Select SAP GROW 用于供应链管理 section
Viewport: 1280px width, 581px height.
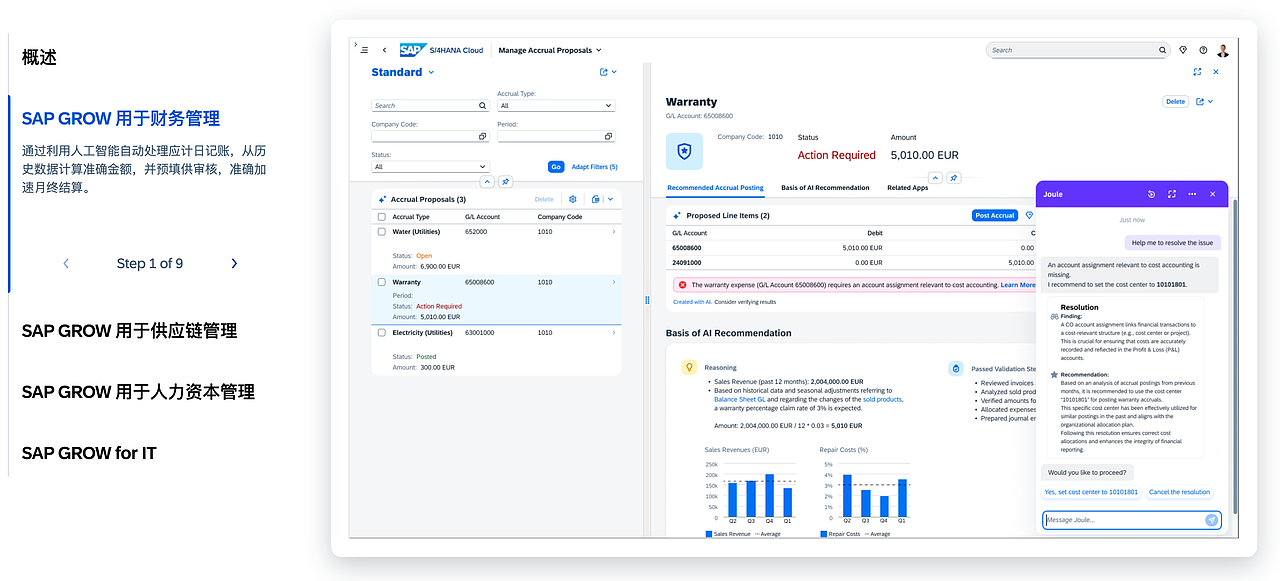tap(130, 331)
